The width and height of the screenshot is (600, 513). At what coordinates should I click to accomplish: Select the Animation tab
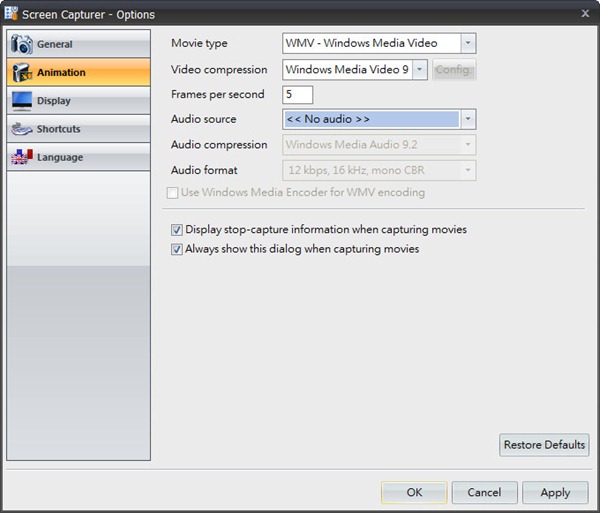click(x=78, y=72)
